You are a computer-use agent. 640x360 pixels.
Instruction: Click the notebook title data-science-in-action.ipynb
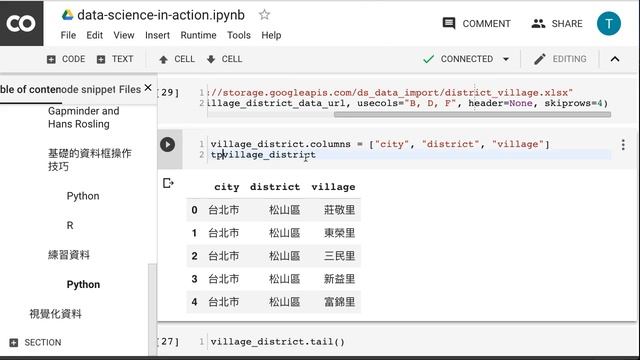[161, 15]
